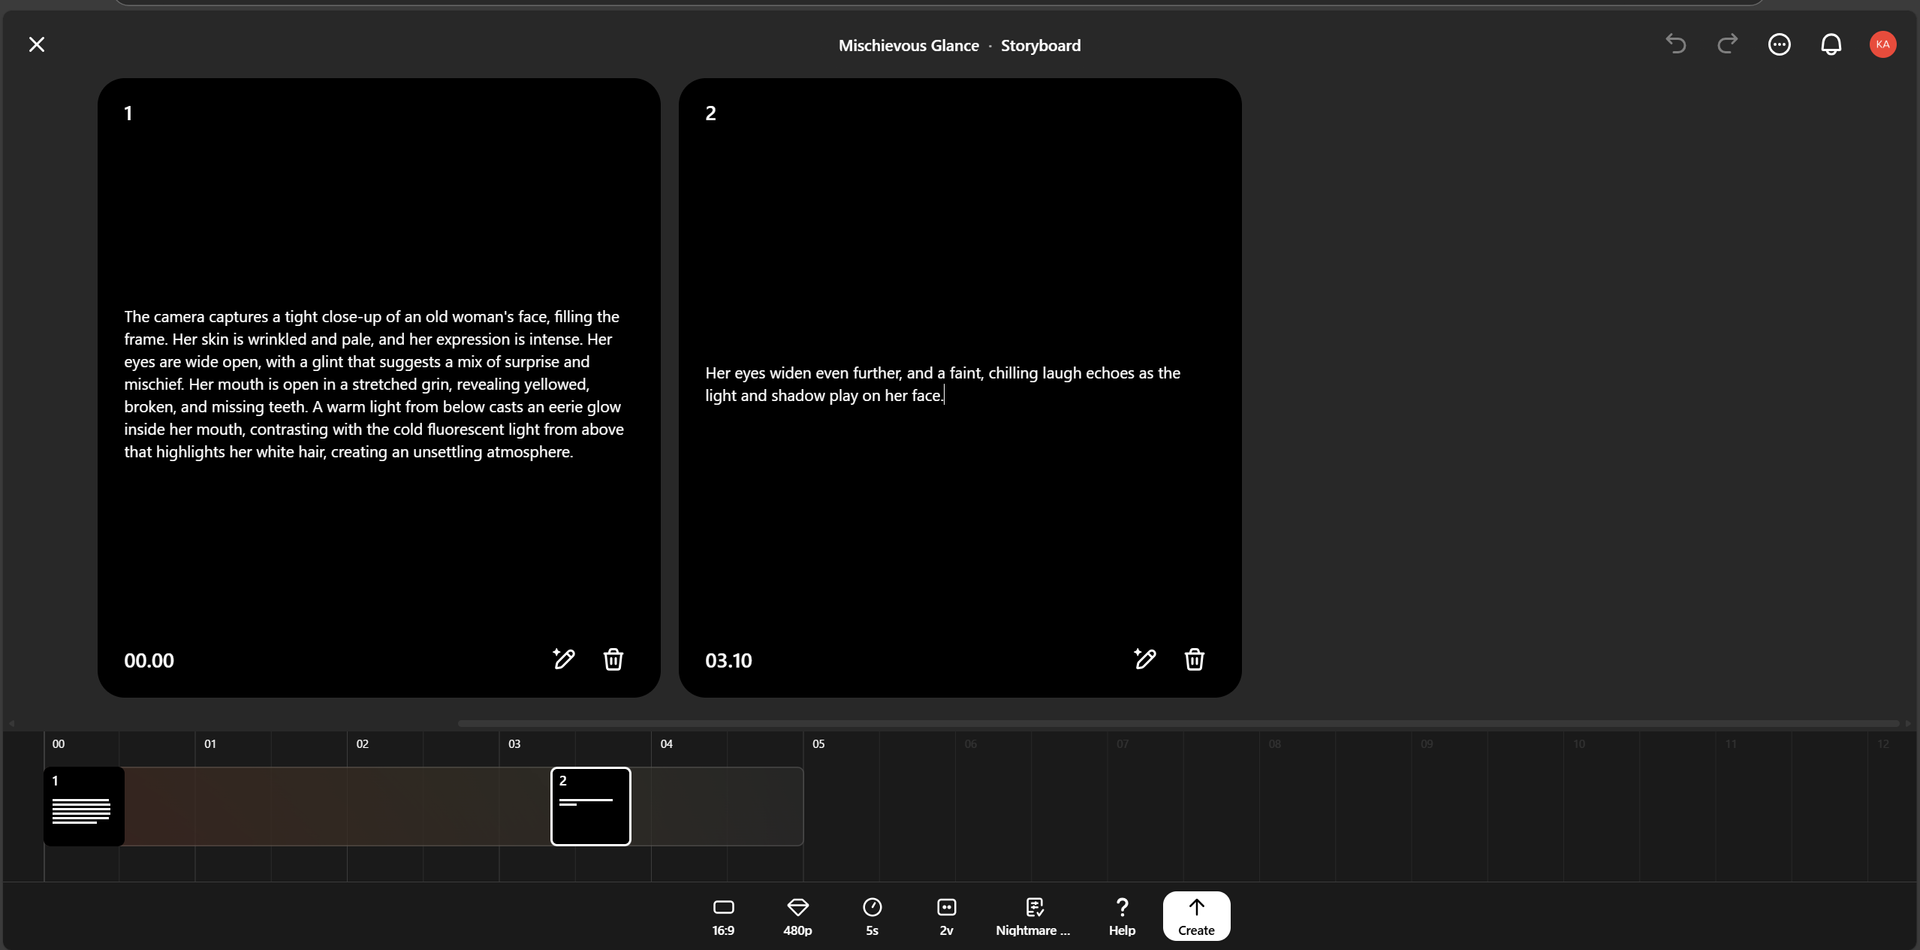Click the 05 marker on timeline ruler
Screen dimensions: 1920x950
pyautogui.click(x=818, y=744)
